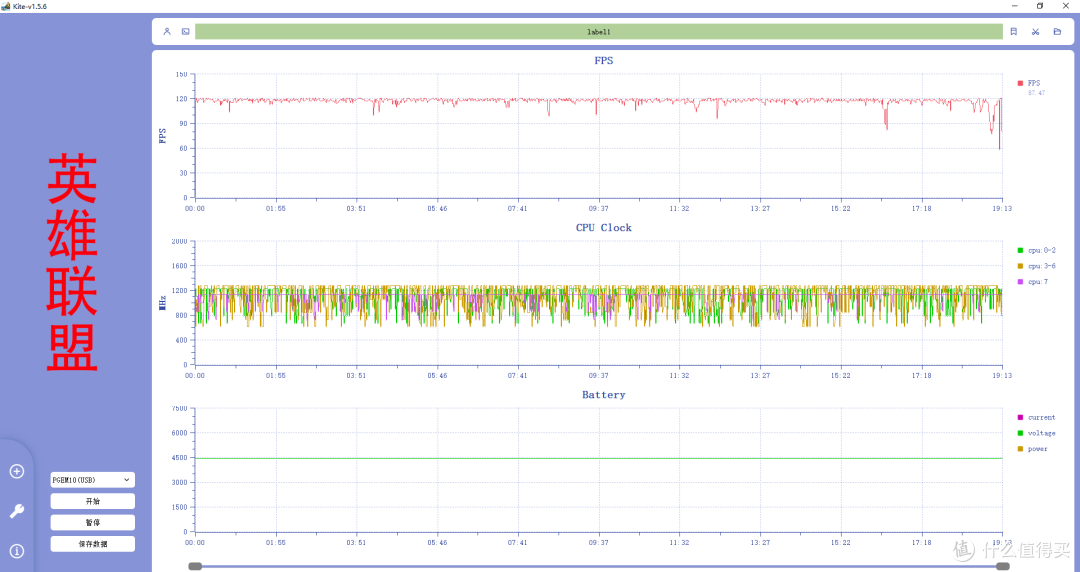
Task: Click the 开始 start button
Action: click(x=92, y=501)
